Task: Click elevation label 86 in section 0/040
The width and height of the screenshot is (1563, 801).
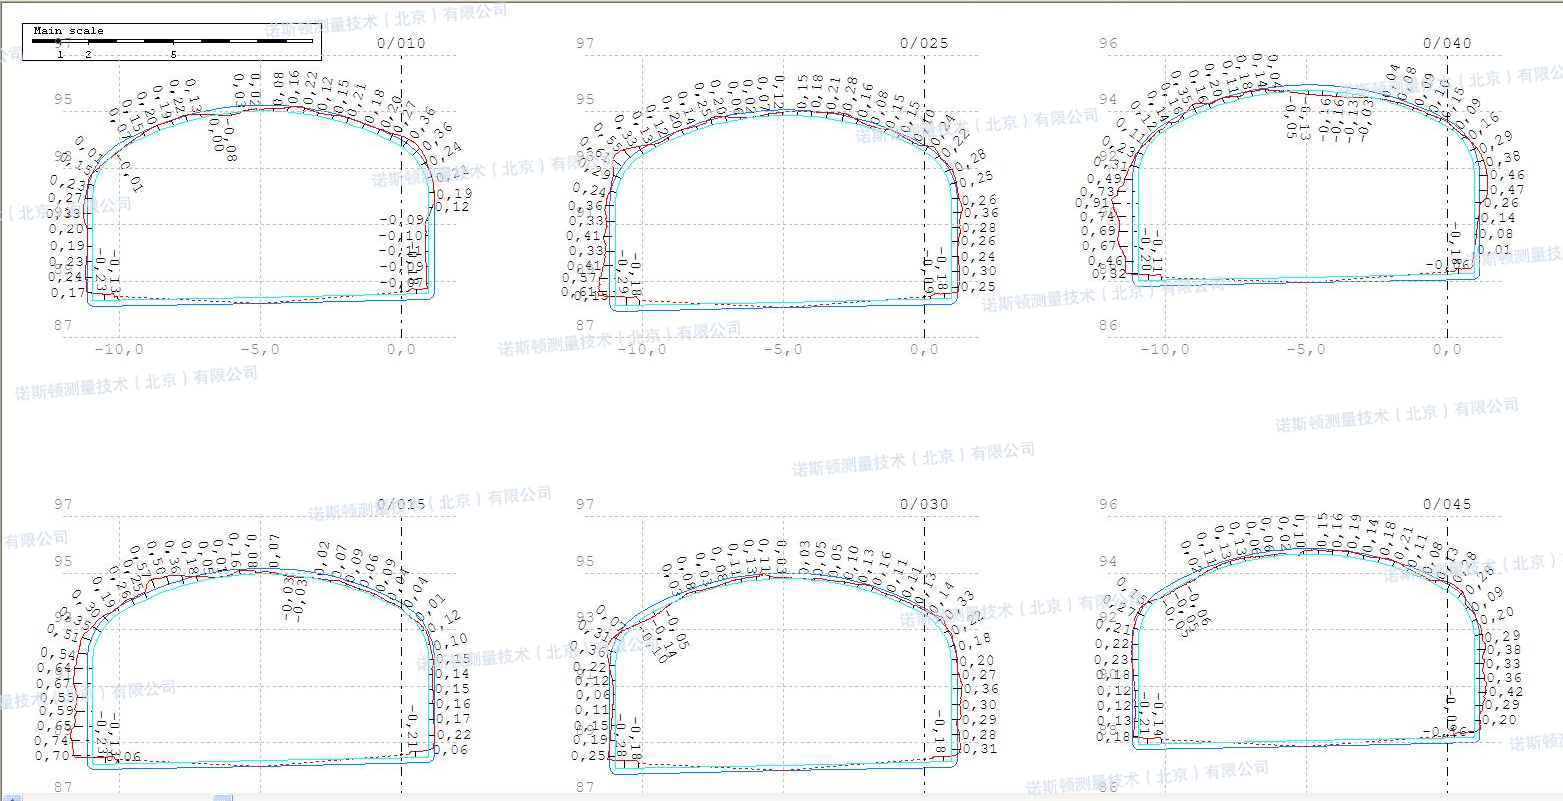Action: click(1108, 325)
